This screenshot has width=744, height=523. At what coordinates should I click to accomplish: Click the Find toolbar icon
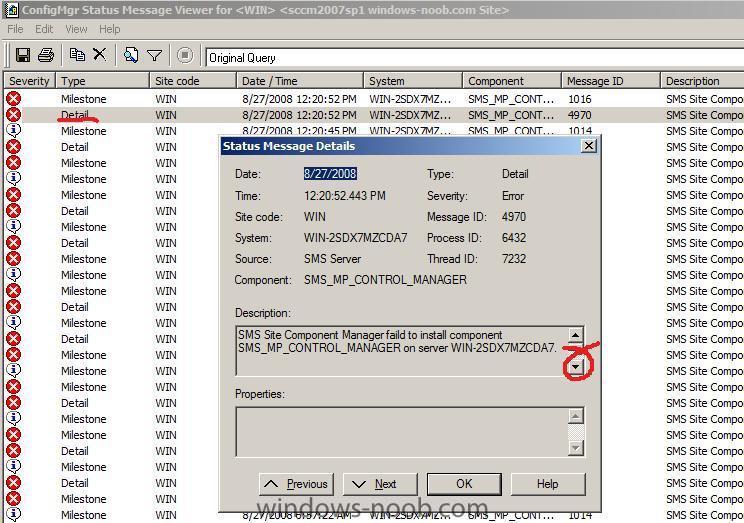click(x=131, y=56)
